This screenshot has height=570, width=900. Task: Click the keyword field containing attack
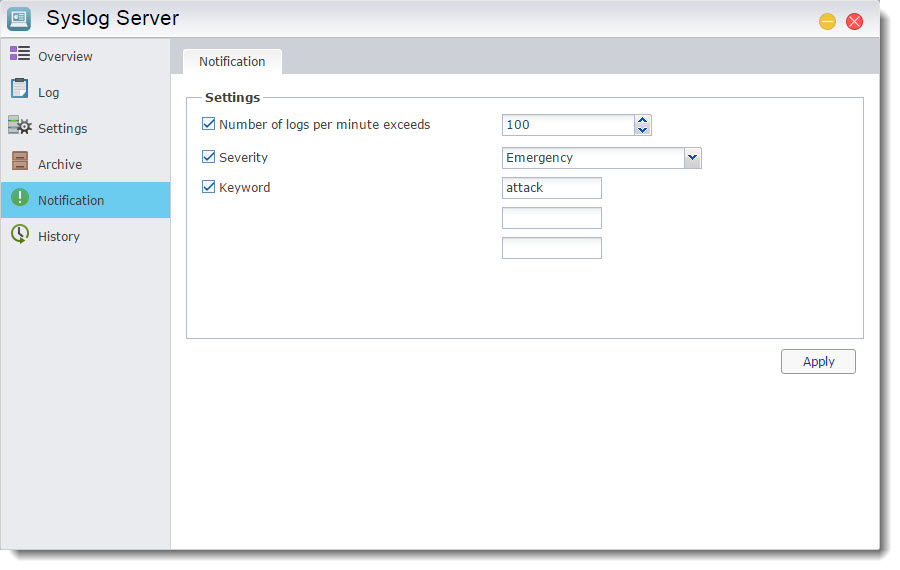[551, 188]
